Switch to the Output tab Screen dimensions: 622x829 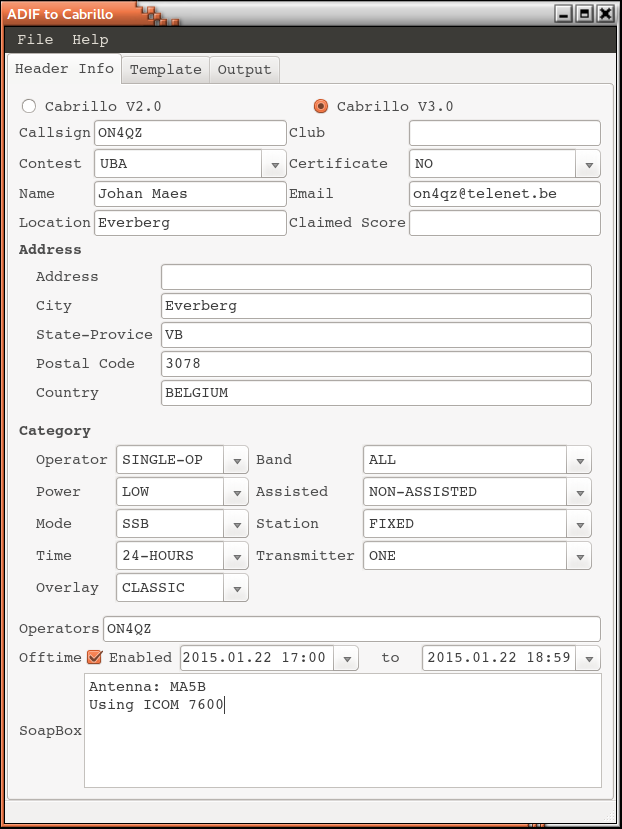click(x=244, y=70)
